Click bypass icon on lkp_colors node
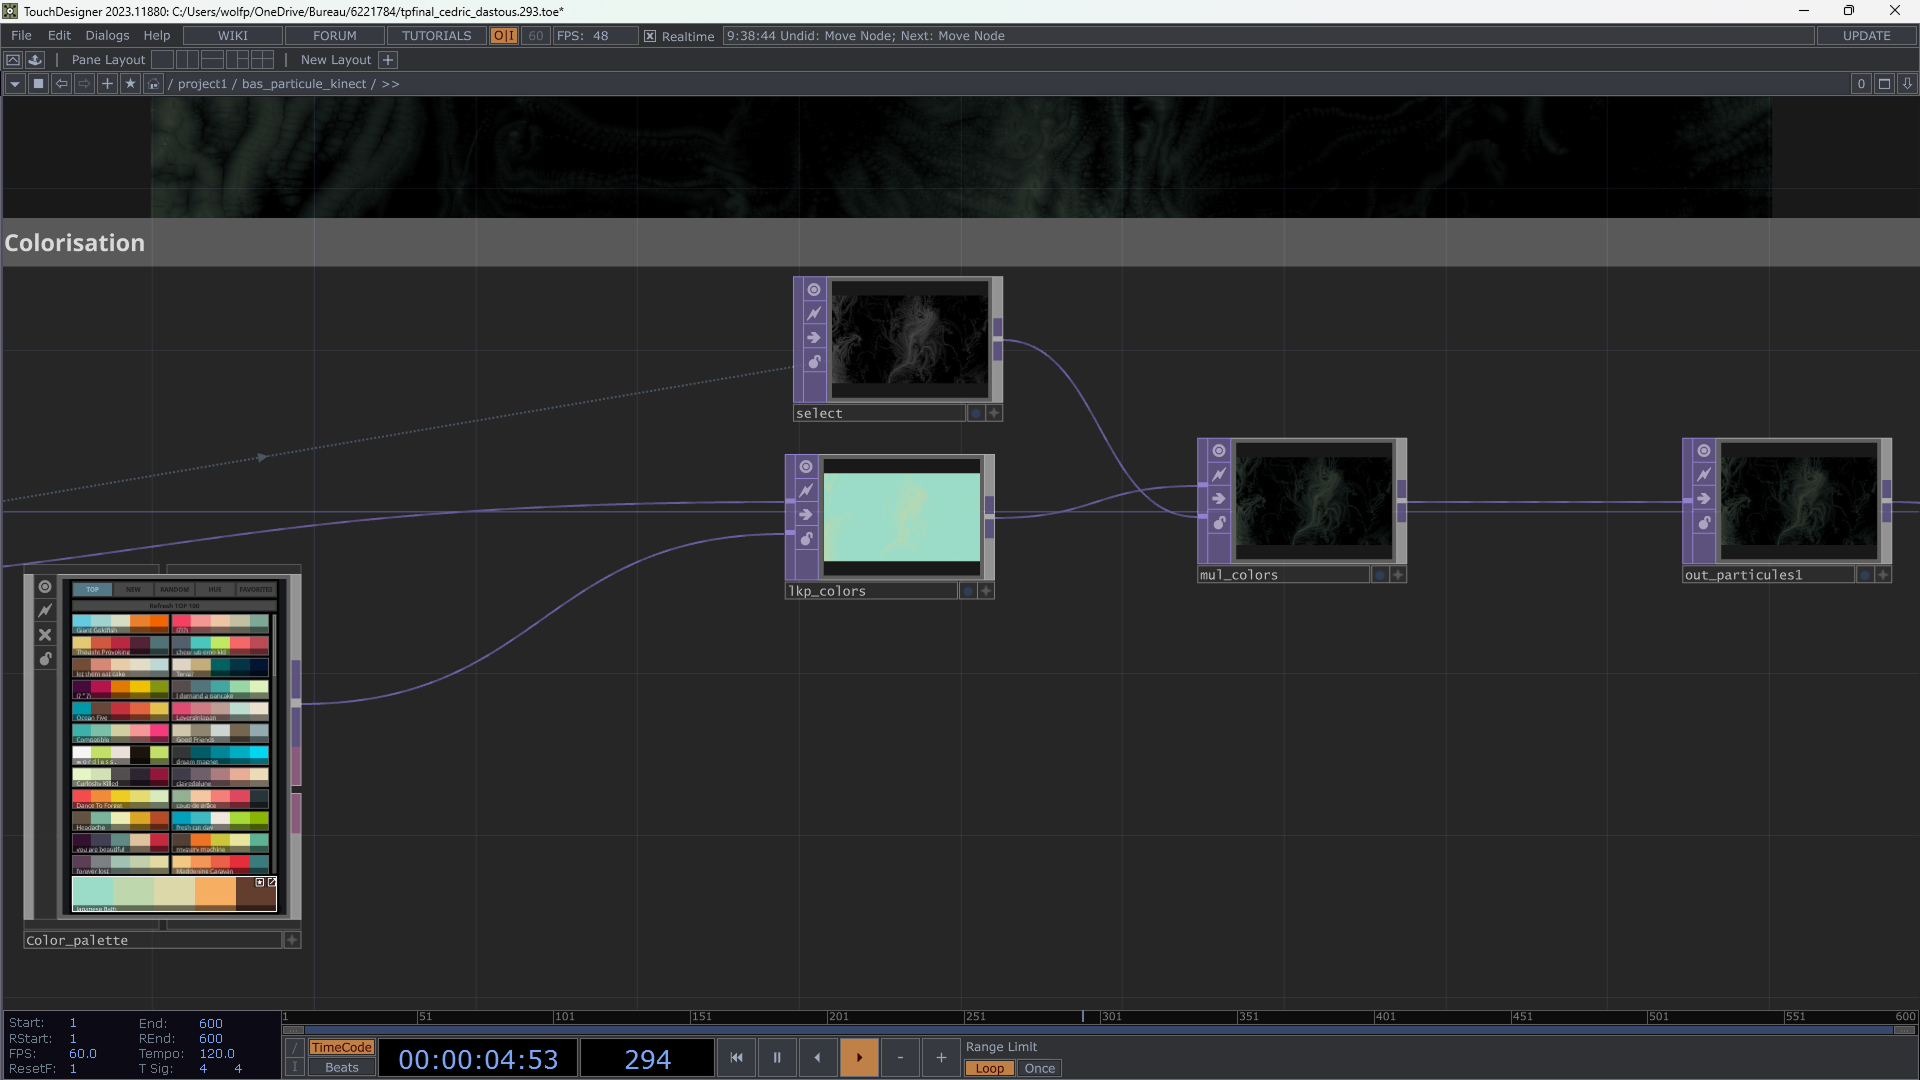 (x=806, y=491)
